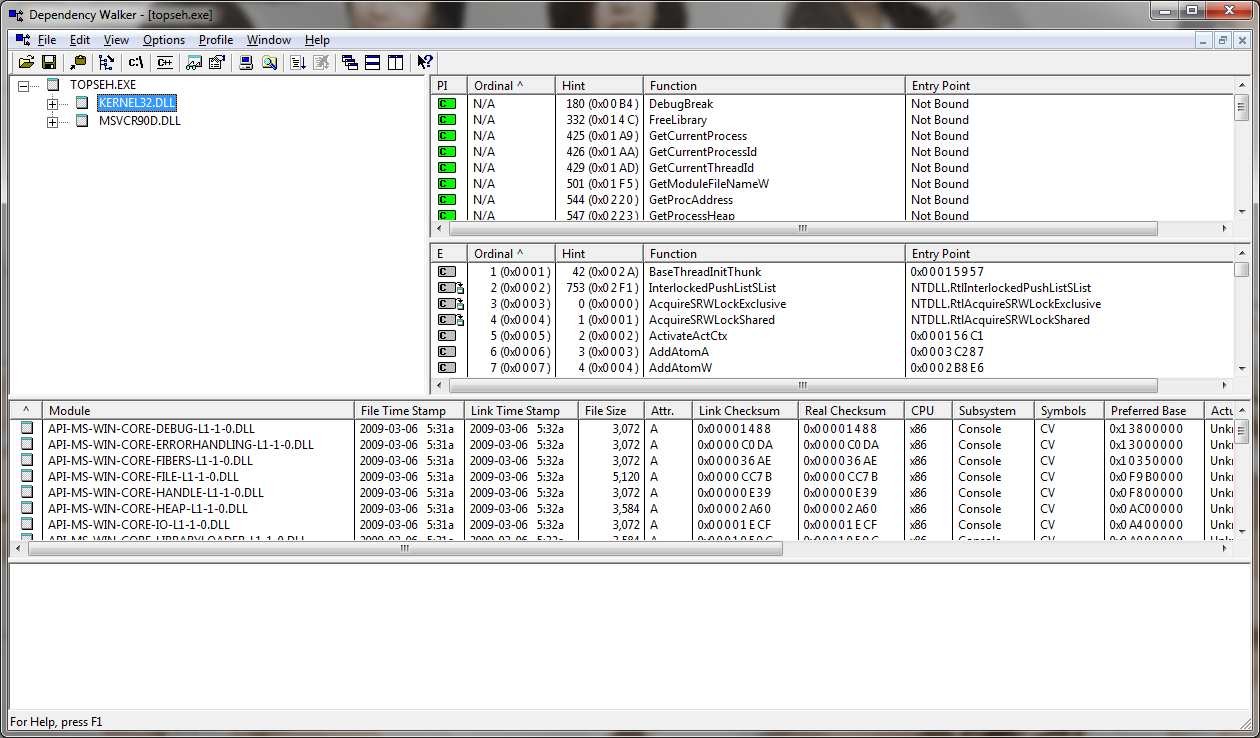Click the Tile Horizontally window icon
This screenshot has height=738, width=1260.
pyautogui.click(x=372, y=63)
